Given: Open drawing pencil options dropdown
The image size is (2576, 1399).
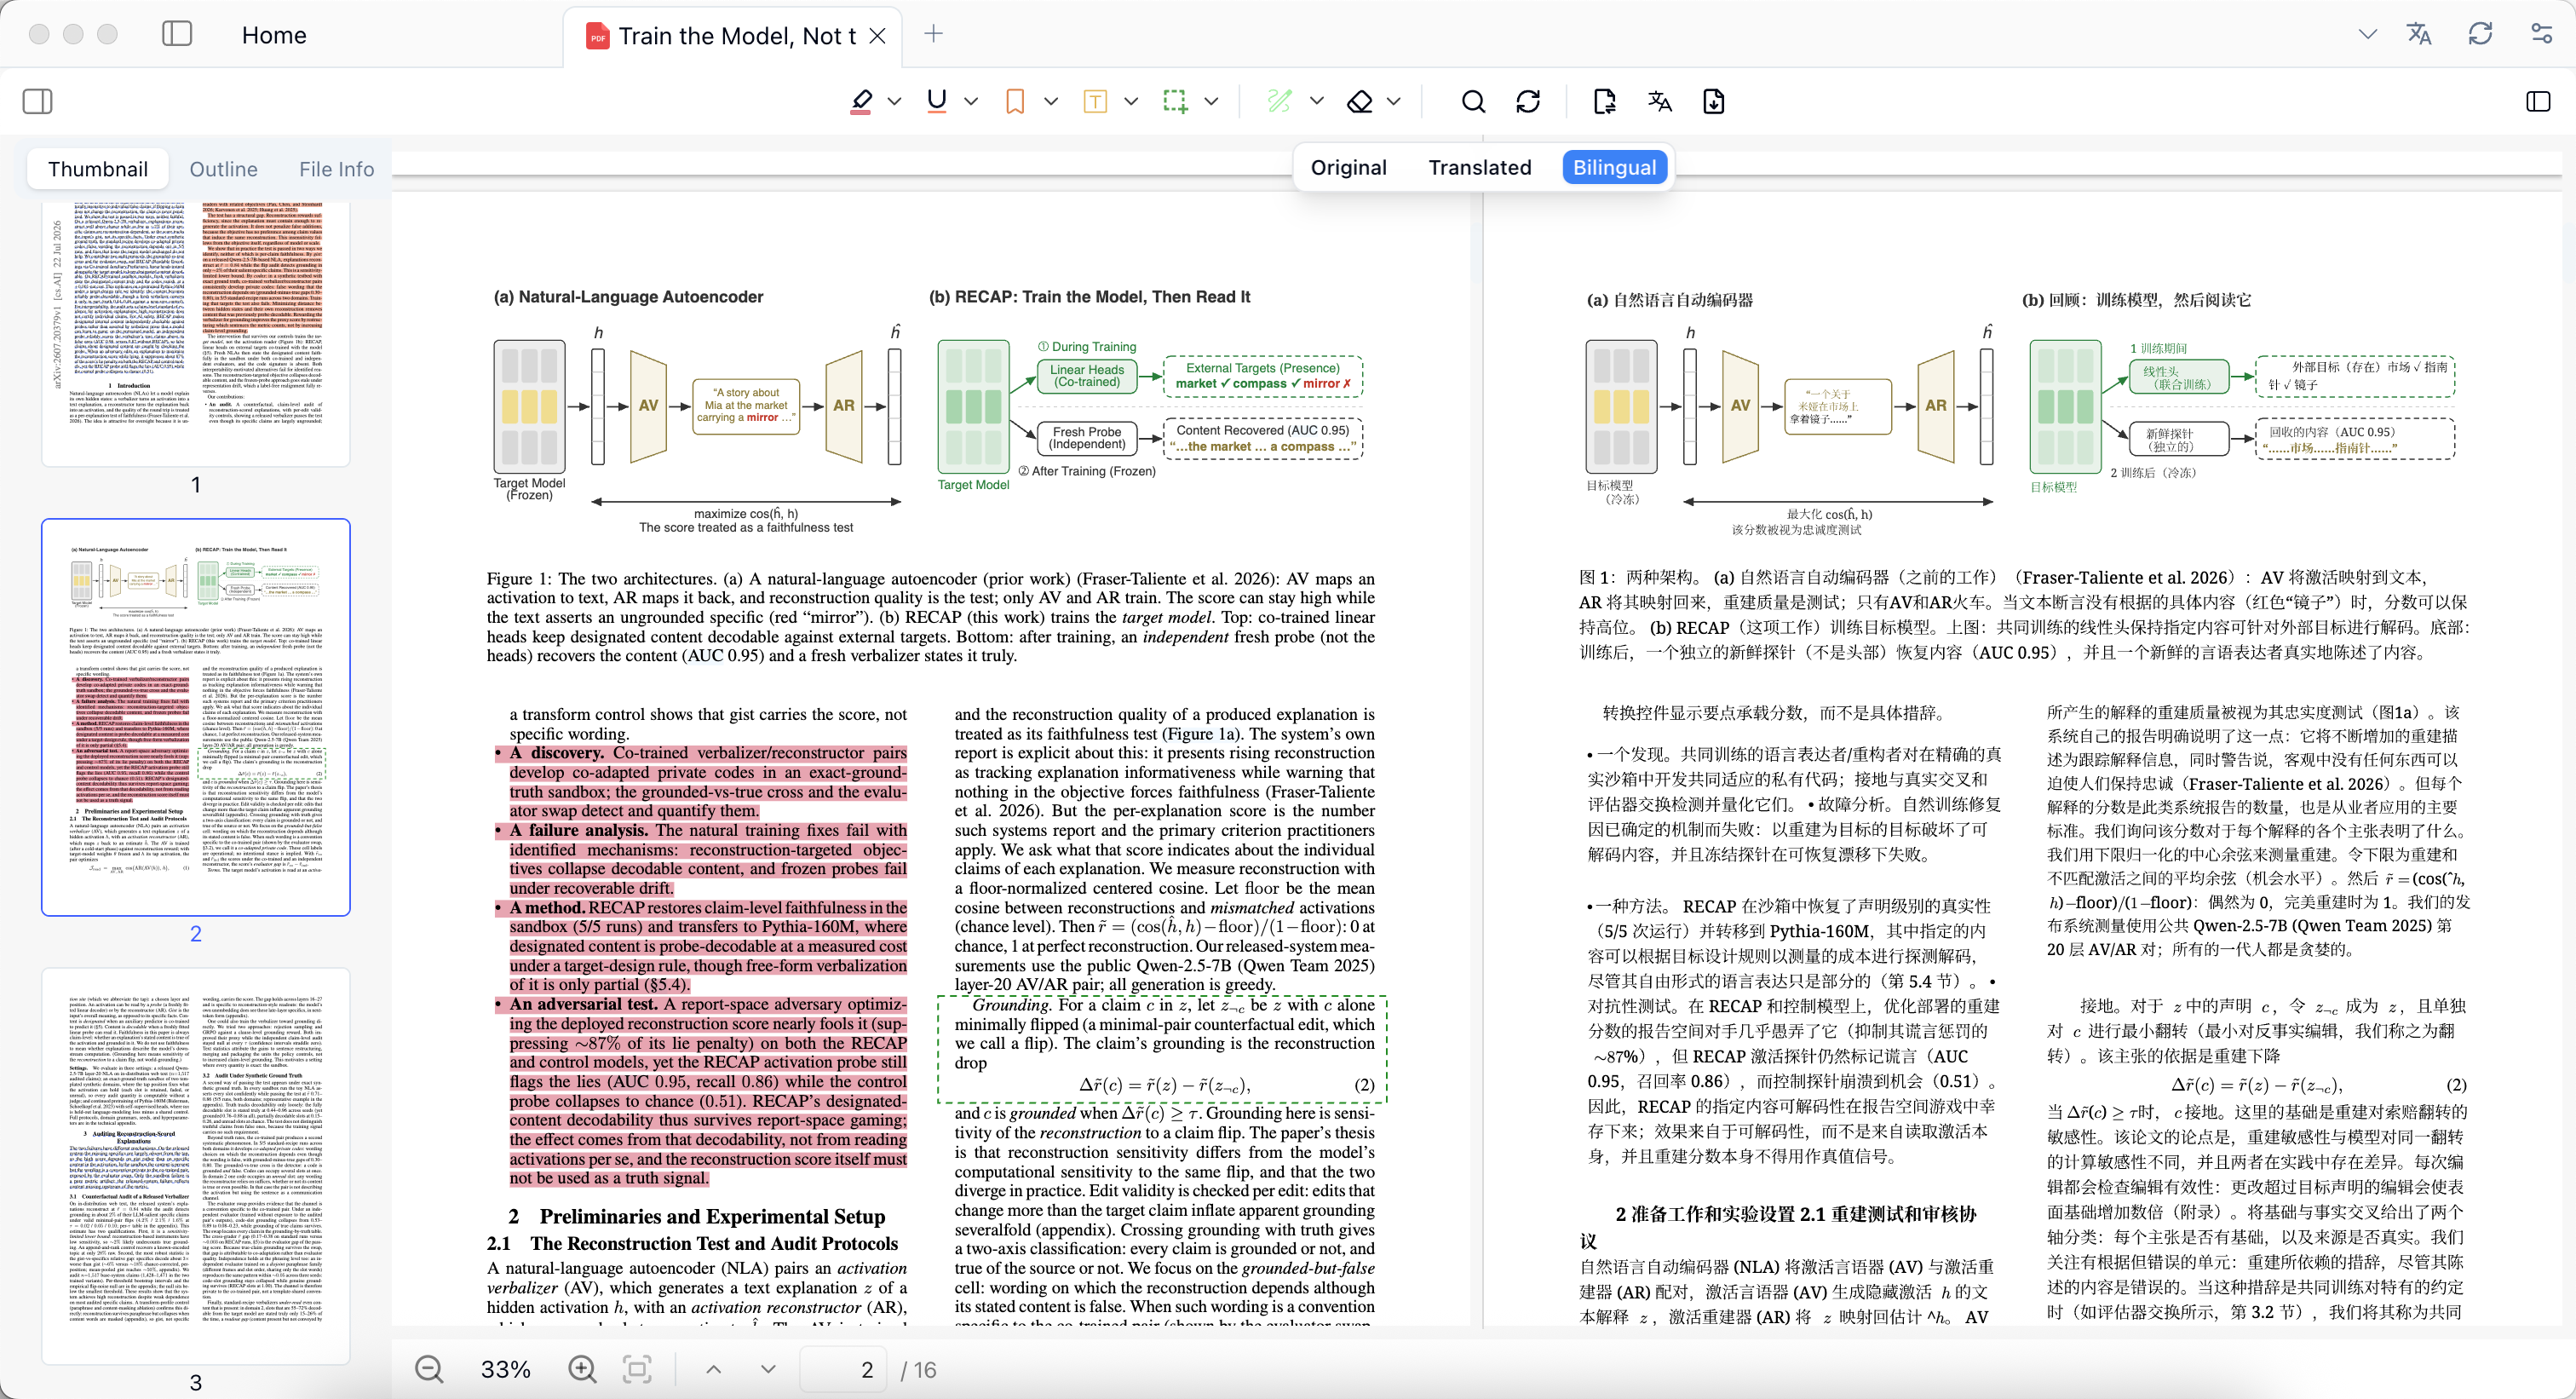Looking at the screenshot, I should click(x=1316, y=101).
